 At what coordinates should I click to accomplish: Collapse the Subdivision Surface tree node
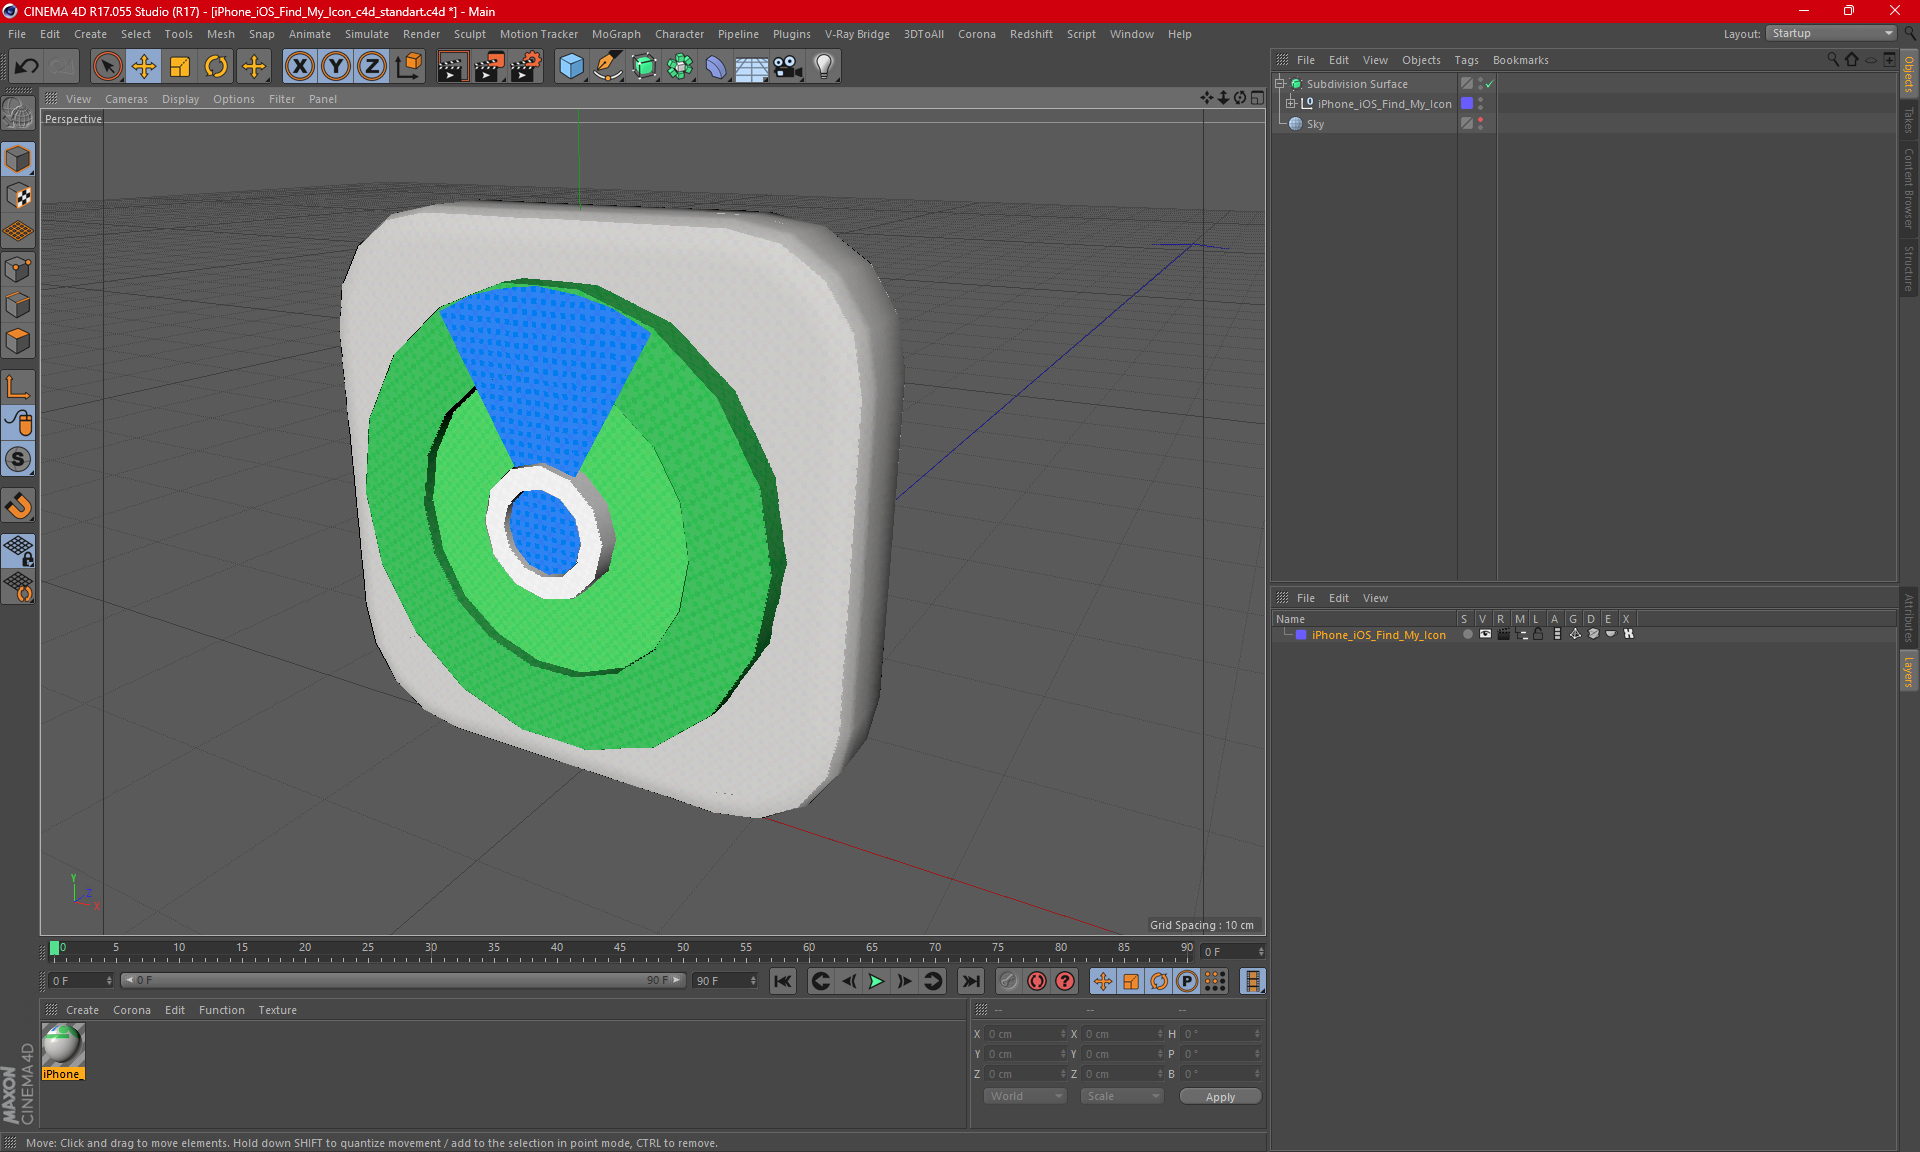pyautogui.click(x=1280, y=84)
